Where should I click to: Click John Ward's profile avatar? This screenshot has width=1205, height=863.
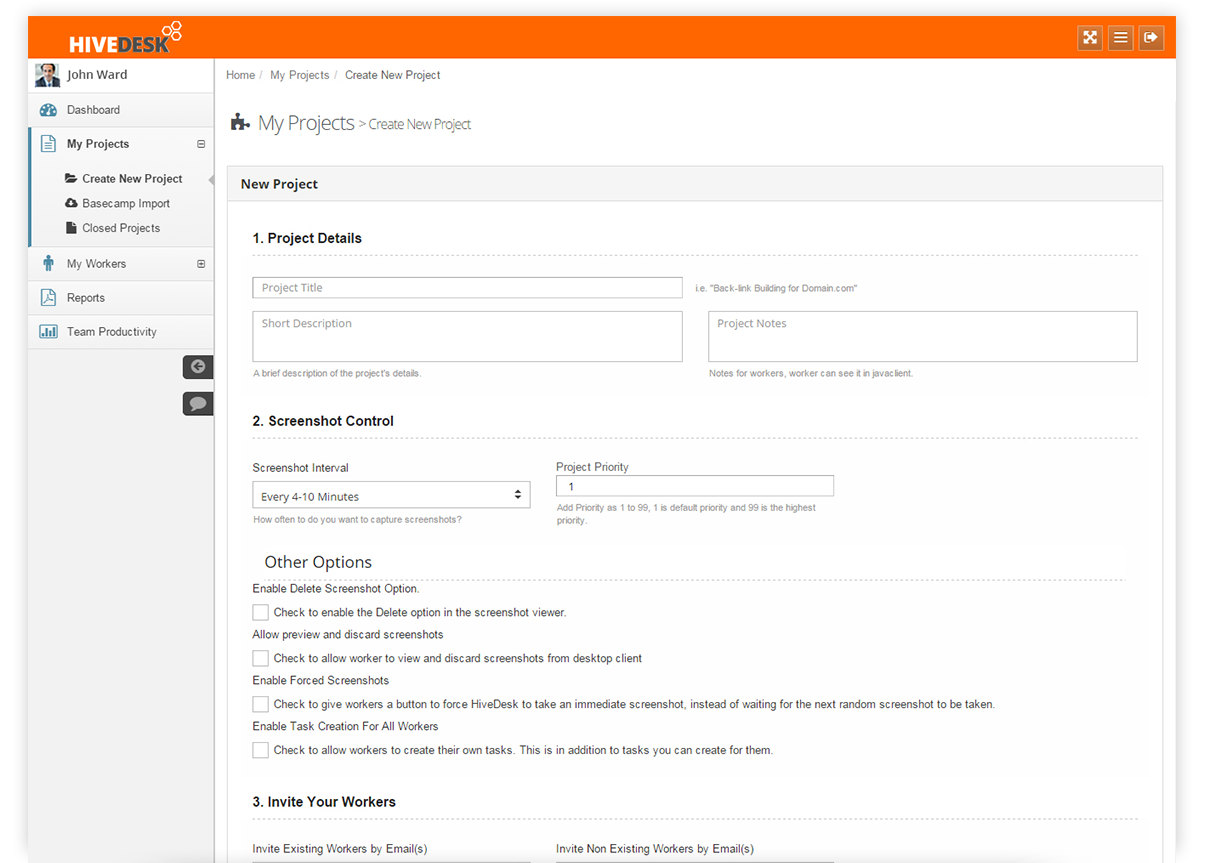point(47,75)
